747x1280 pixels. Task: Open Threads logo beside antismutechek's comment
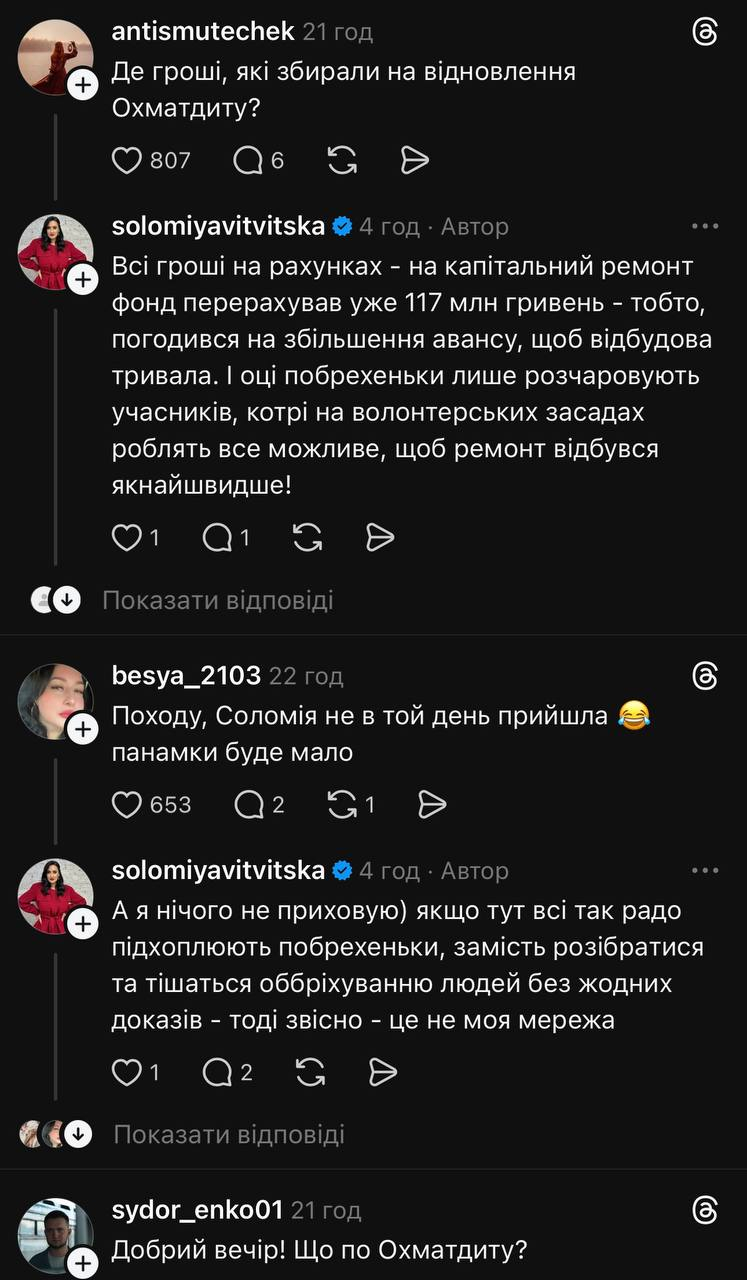705,33
